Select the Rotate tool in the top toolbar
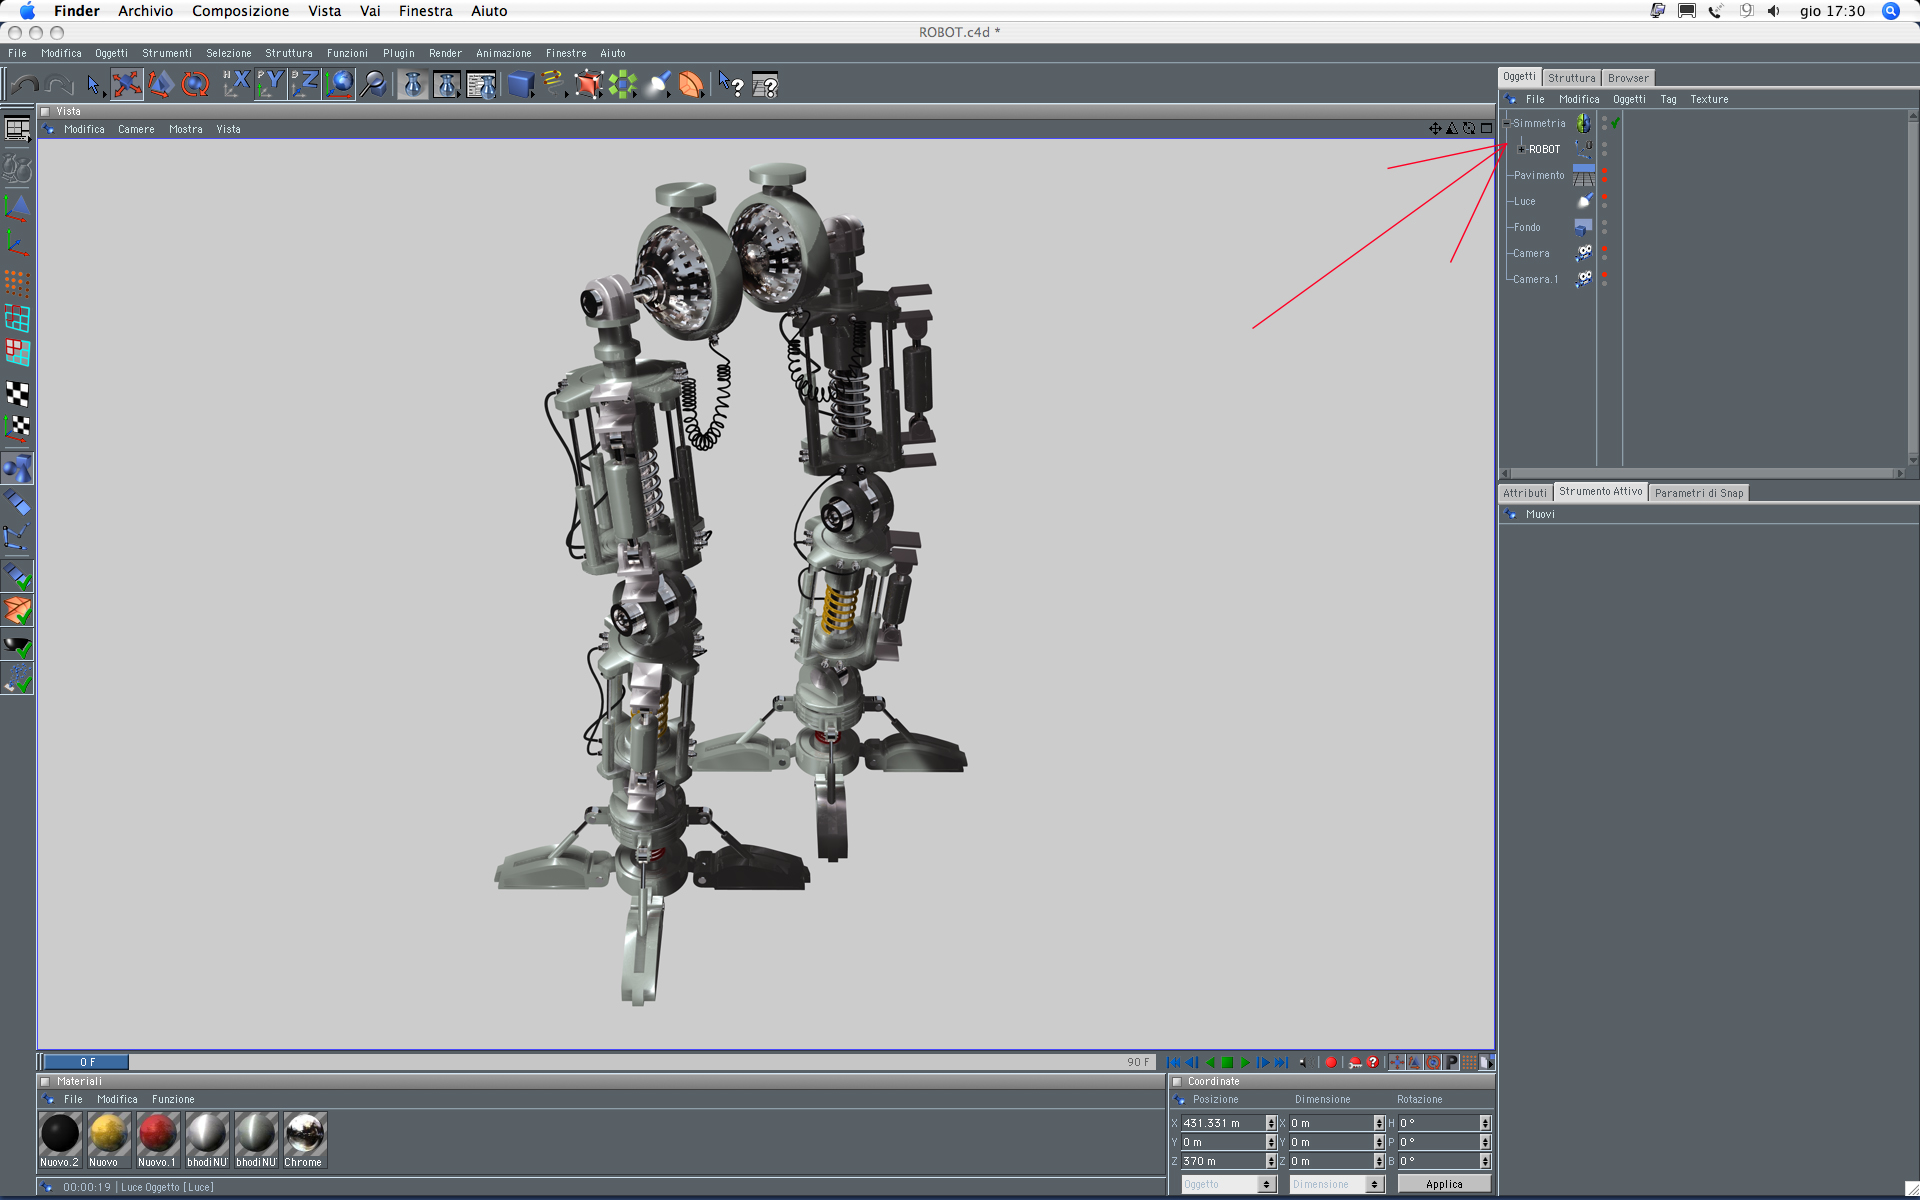Viewport: 1920px width, 1200px height. (x=195, y=85)
